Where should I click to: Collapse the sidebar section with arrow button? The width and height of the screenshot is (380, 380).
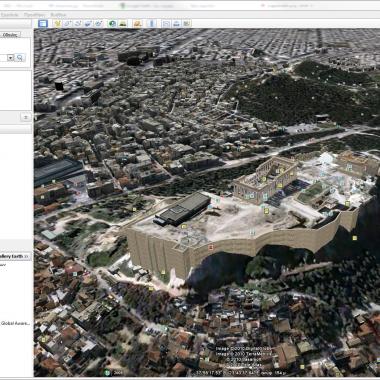coord(26,117)
